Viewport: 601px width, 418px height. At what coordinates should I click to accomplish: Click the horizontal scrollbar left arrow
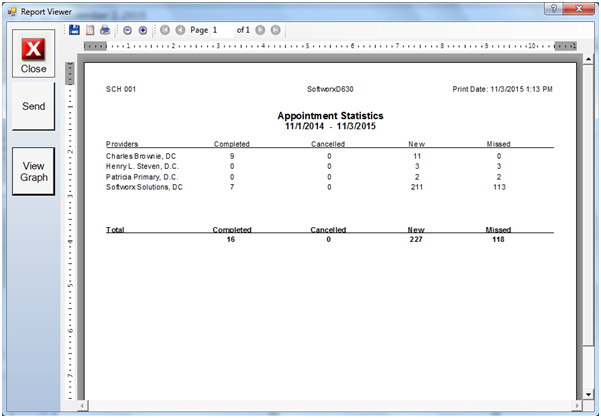pyautogui.click(x=83, y=407)
